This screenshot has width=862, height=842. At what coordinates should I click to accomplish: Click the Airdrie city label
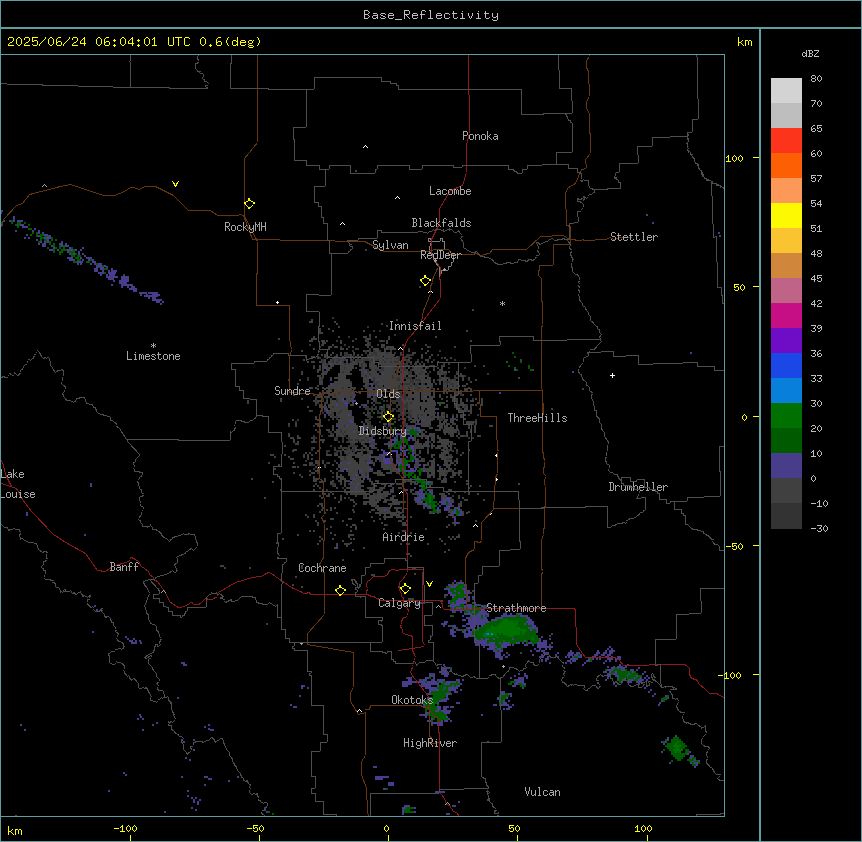click(404, 537)
